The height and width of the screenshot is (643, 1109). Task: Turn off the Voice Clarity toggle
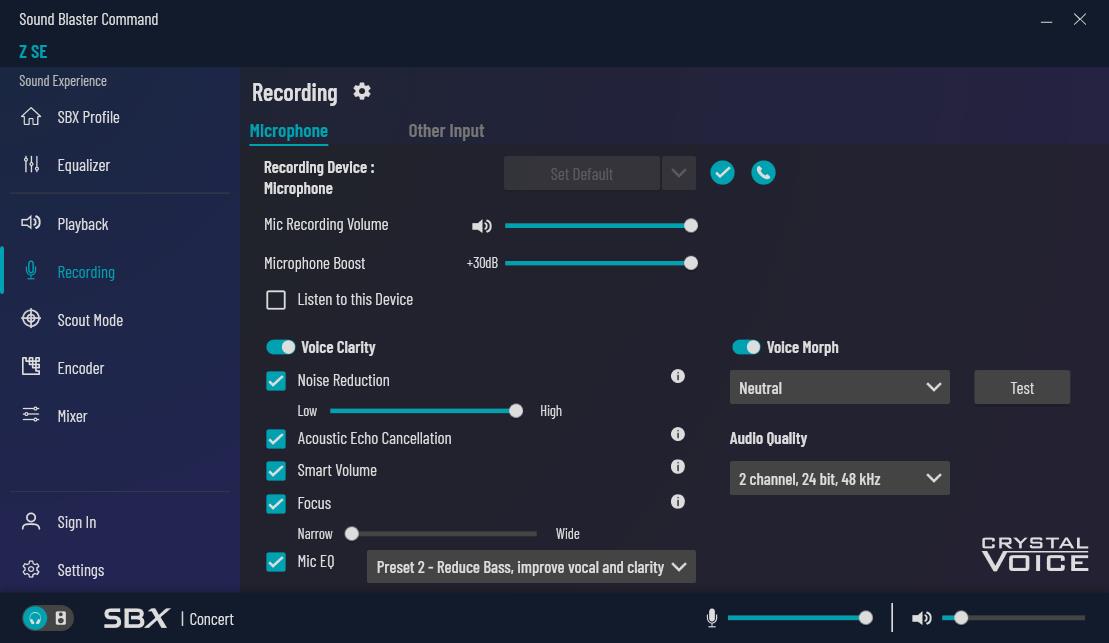pyautogui.click(x=280, y=347)
